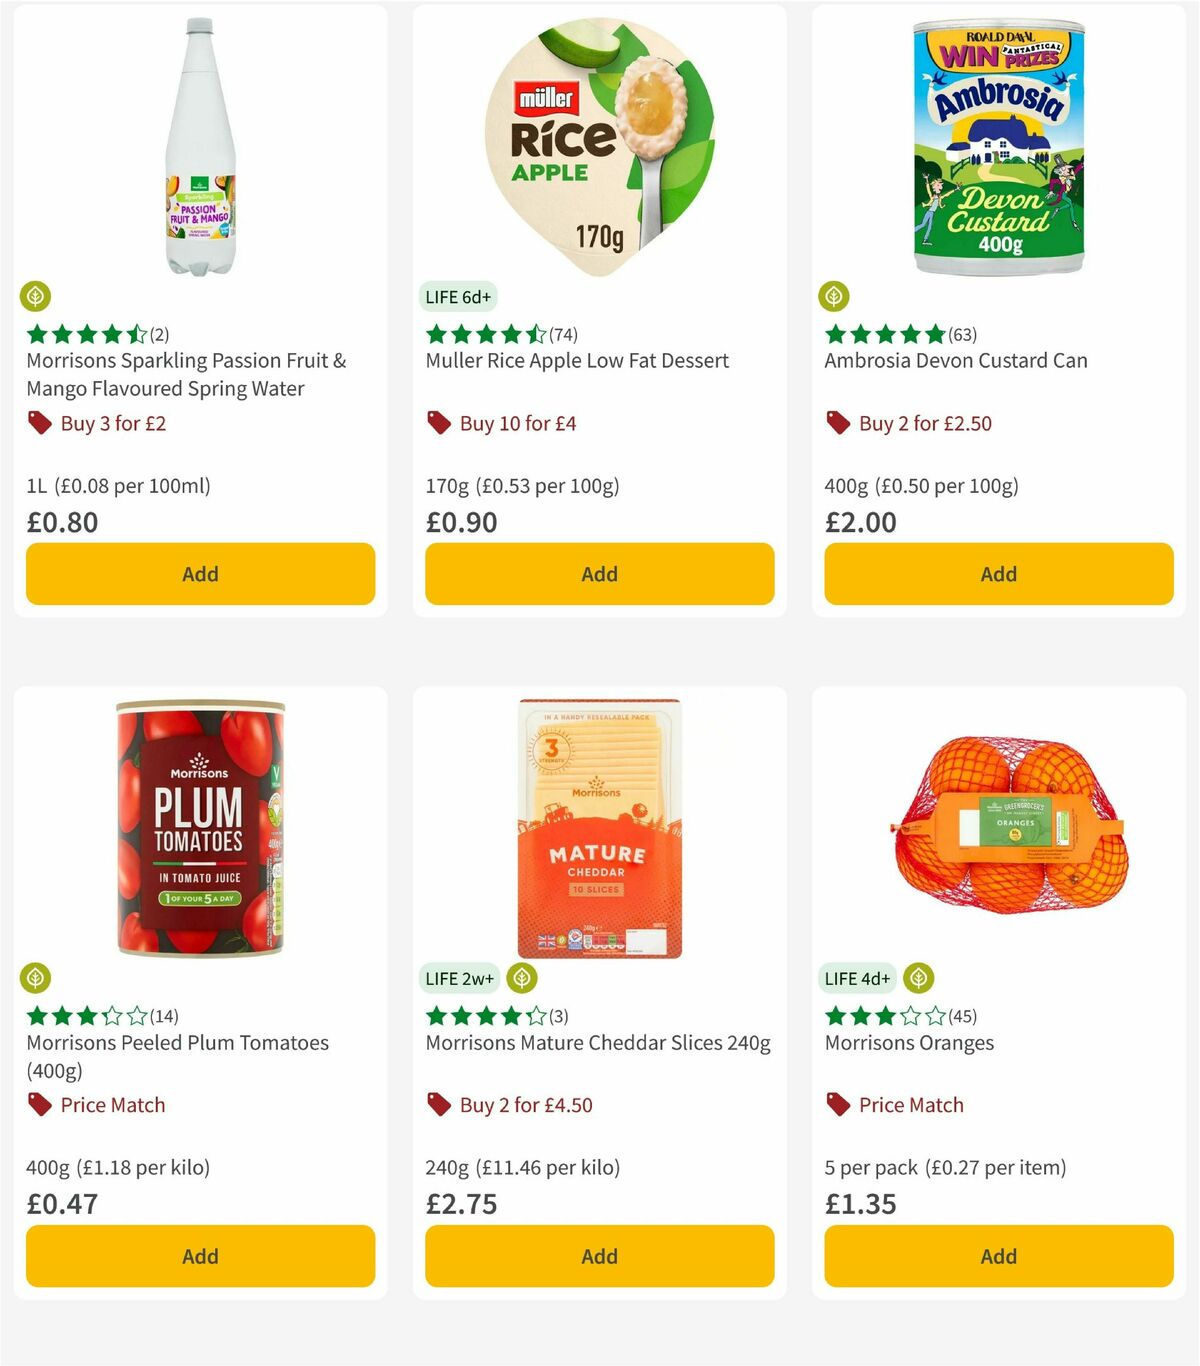Click the LIFE 4d+ badge on Morrisons Oranges
The height and width of the screenshot is (1366, 1200).
(857, 978)
